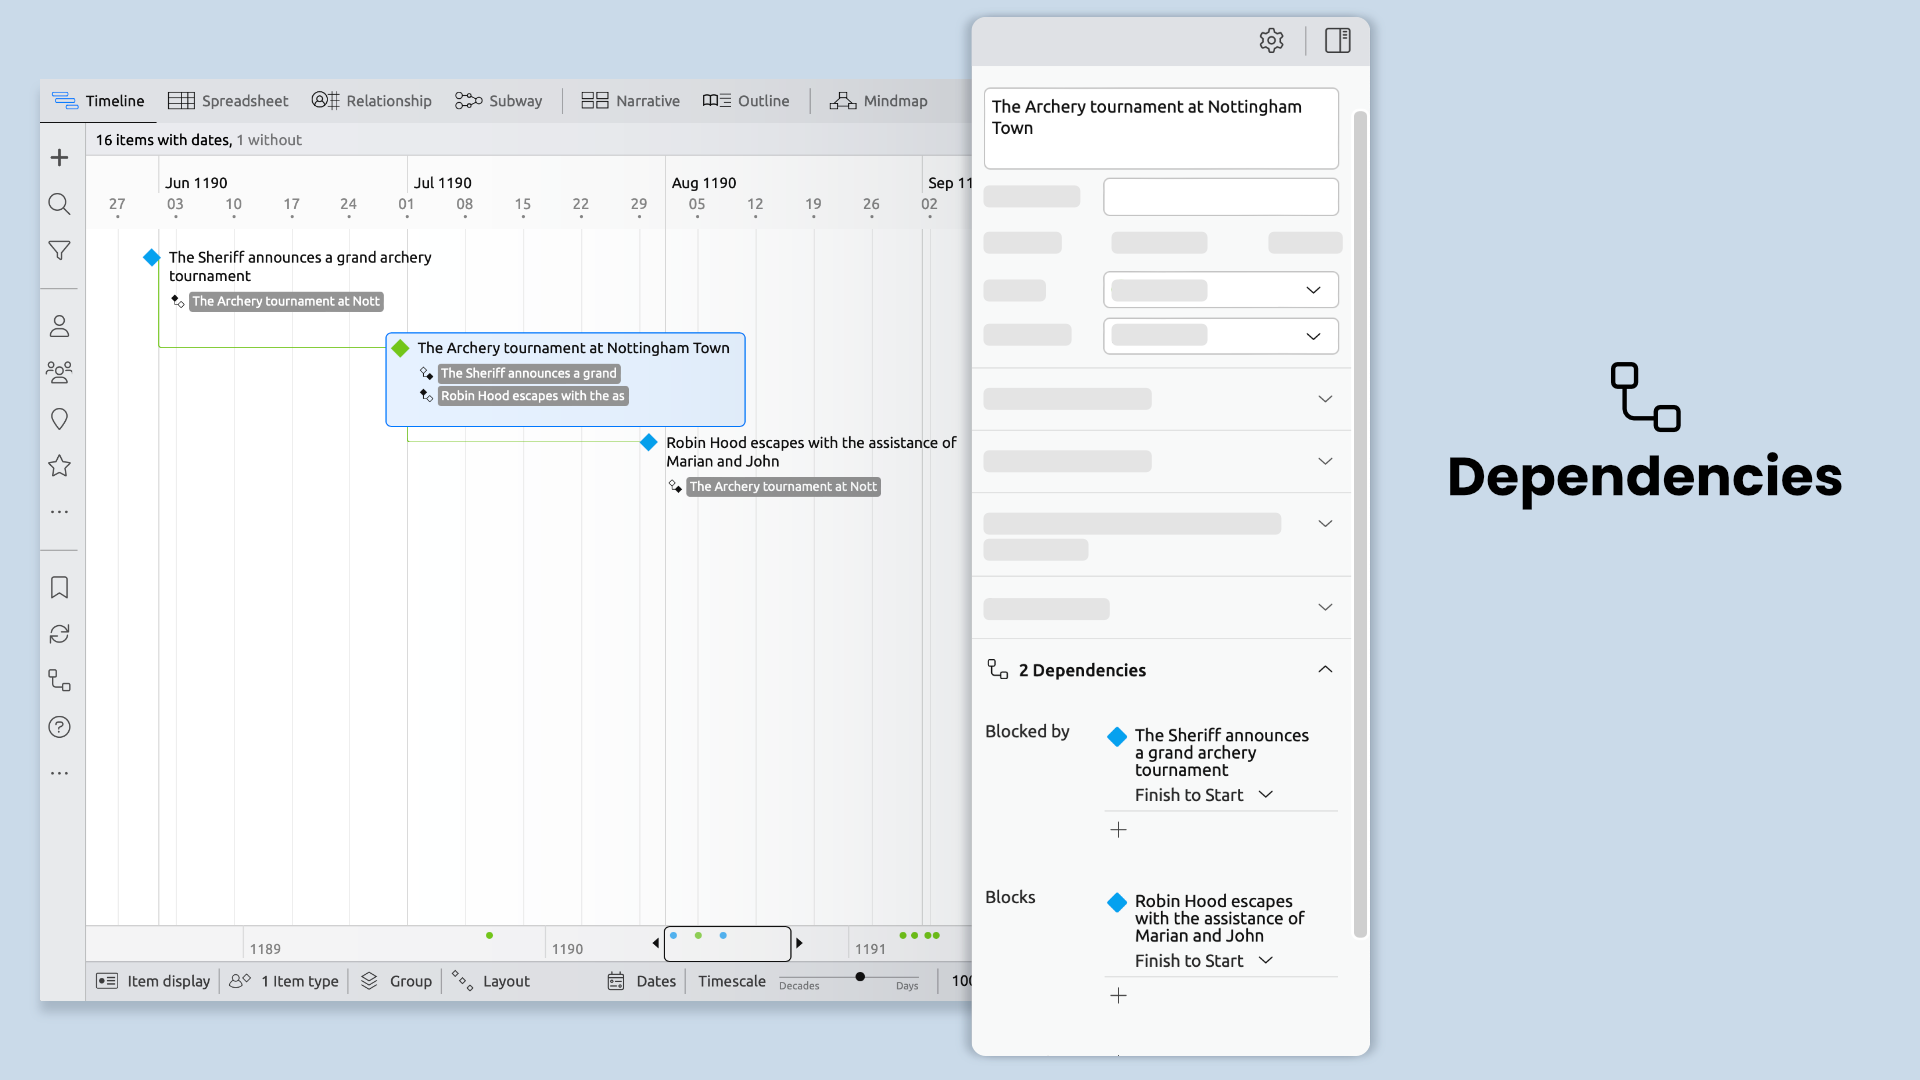This screenshot has height=1080, width=1920.
Task: Expand second collapsed inspector section
Action: (1325, 461)
